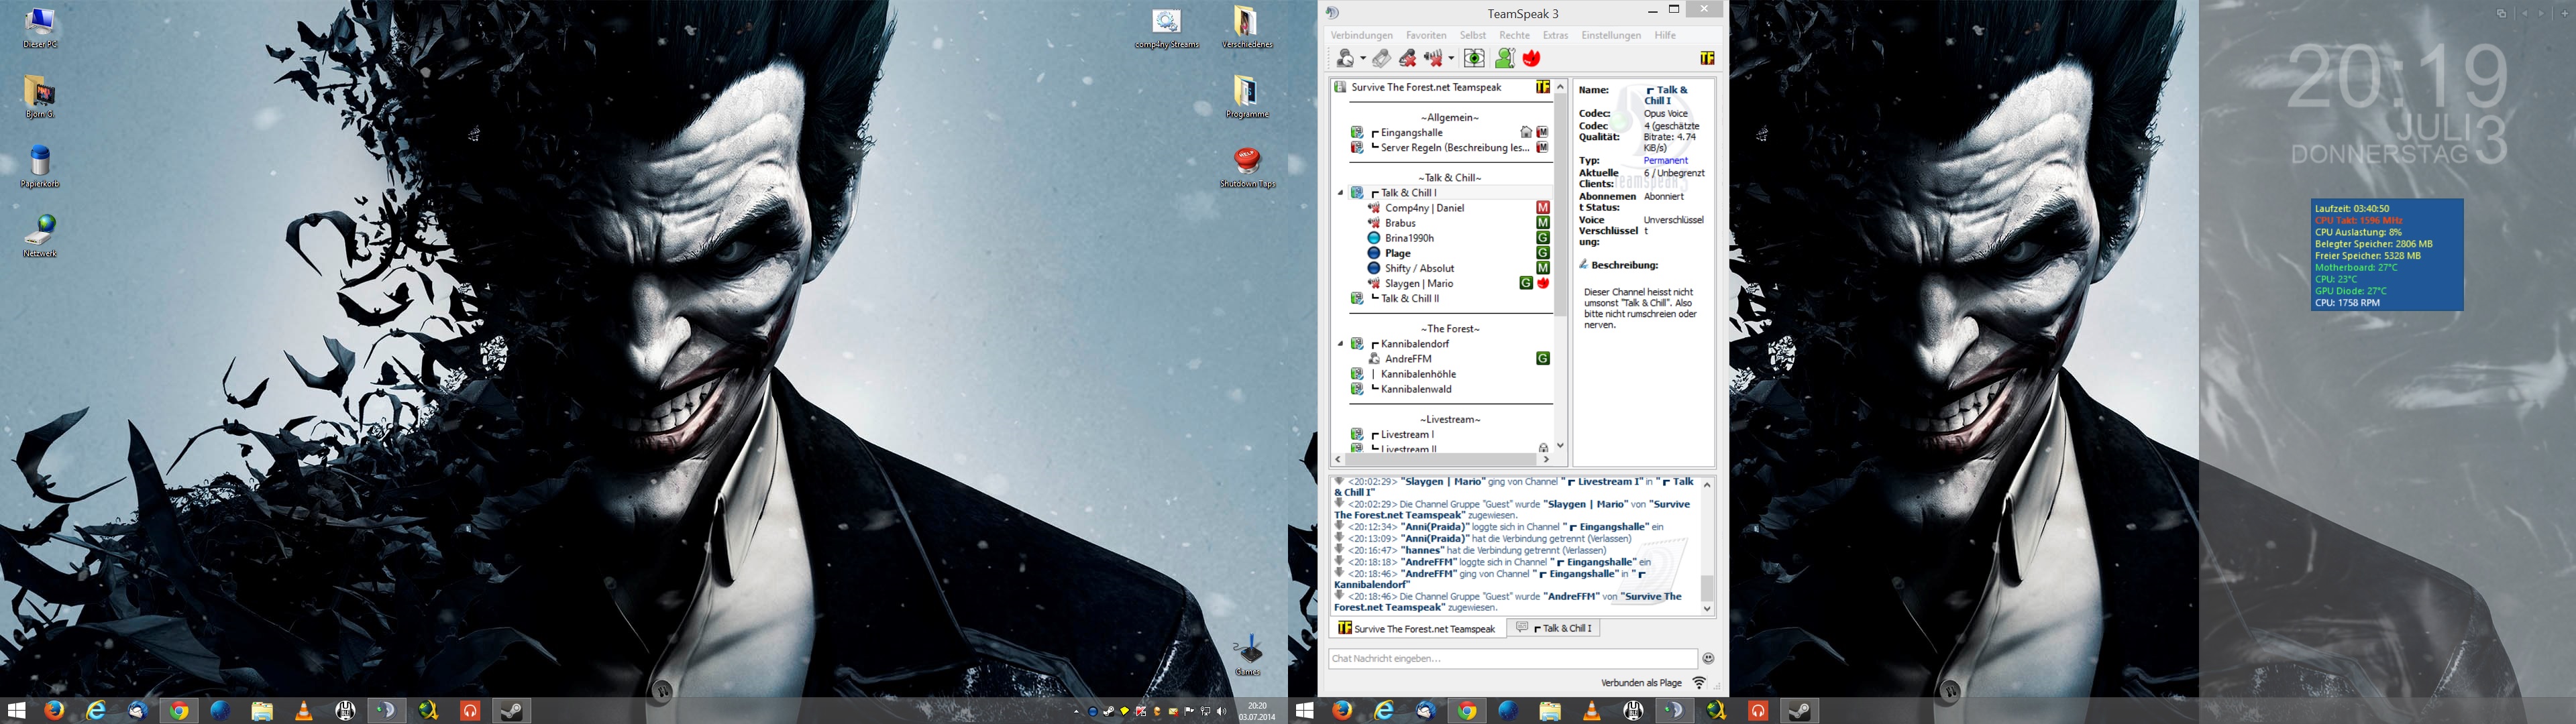Collapse the Talk & Chill I channel
2576x724 pixels.
tap(1341, 193)
